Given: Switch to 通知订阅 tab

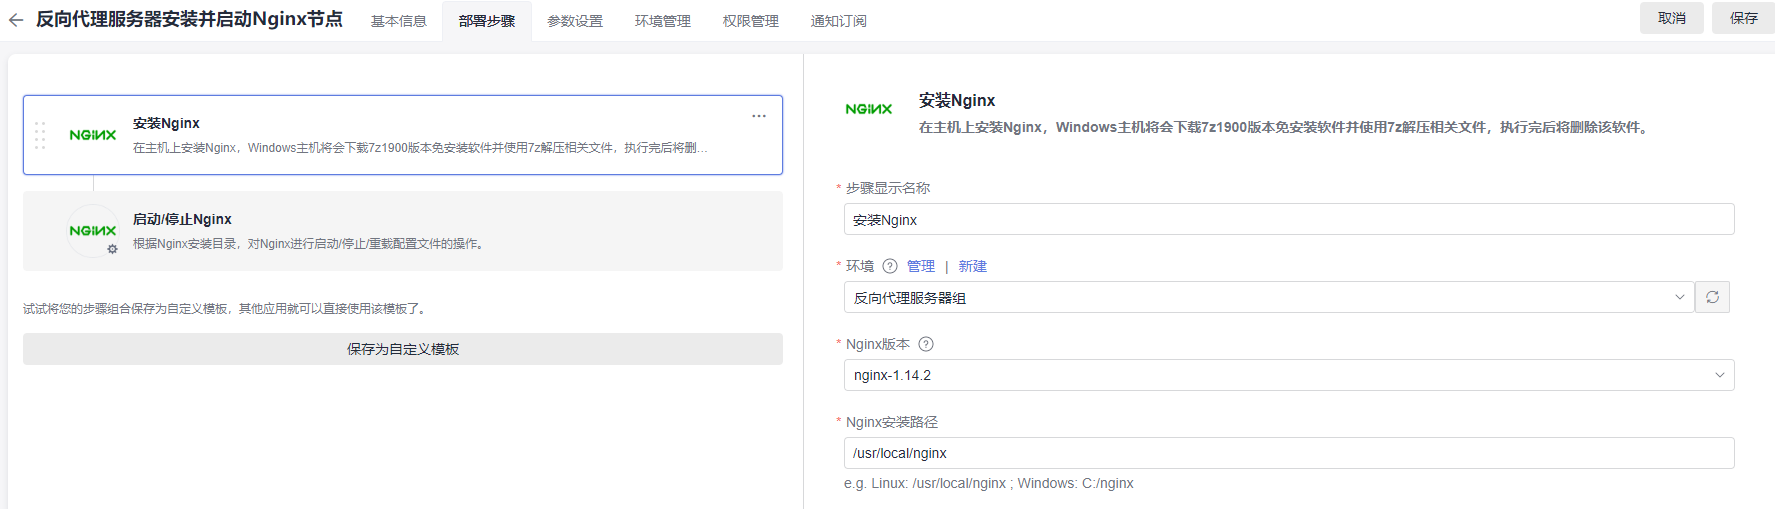Looking at the screenshot, I should click(839, 21).
